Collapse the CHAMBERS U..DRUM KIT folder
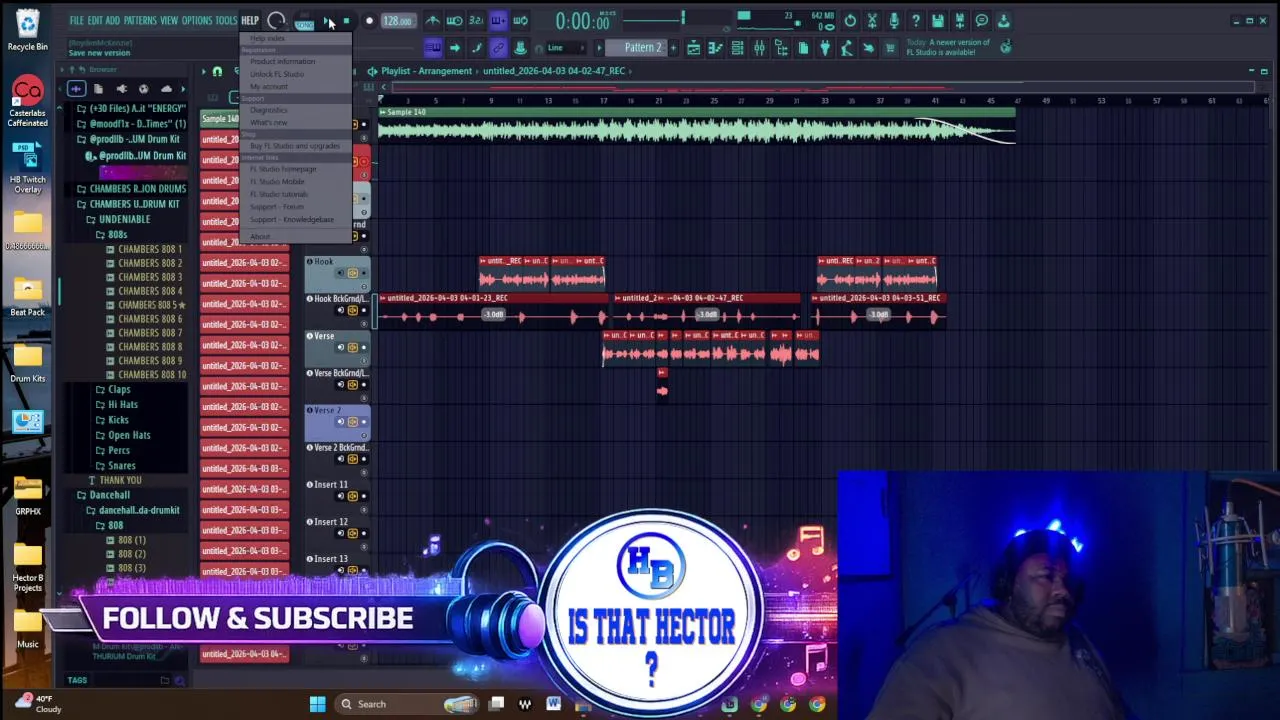The height and width of the screenshot is (720, 1280). pyautogui.click(x=134, y=204)
